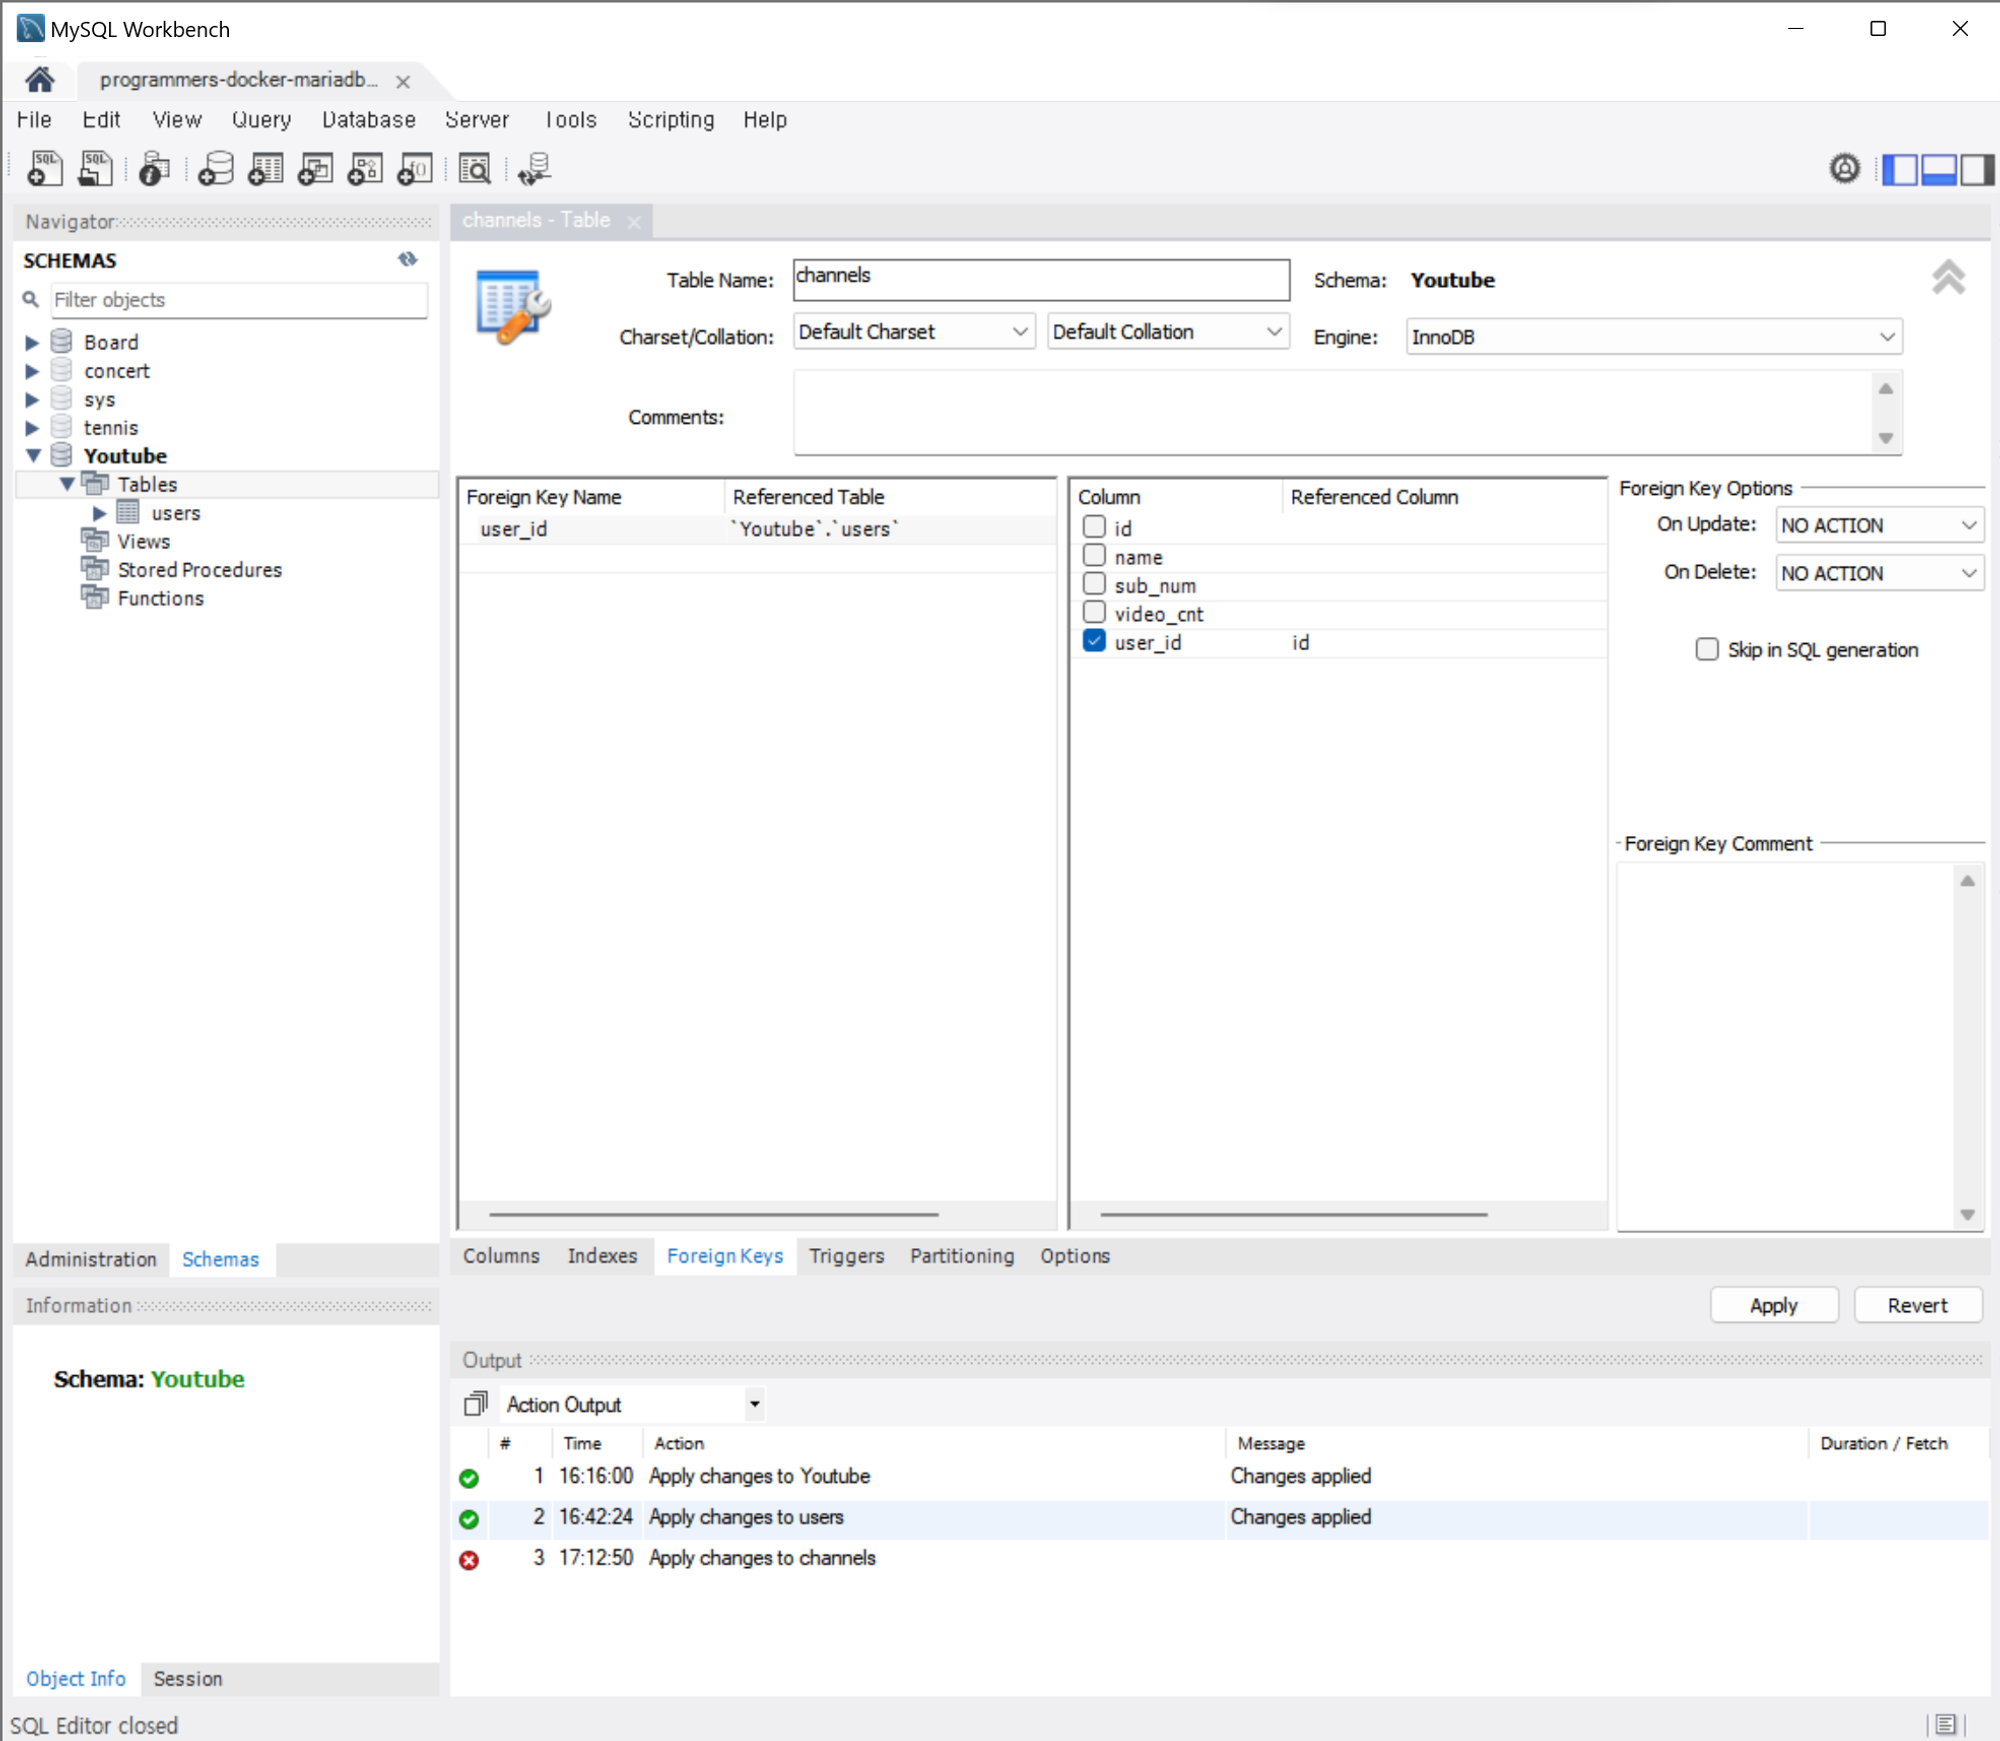Screen dimensions: 2000x1741
Task: Open the On Update action dropdown
Action: [x=1879, y=525]
